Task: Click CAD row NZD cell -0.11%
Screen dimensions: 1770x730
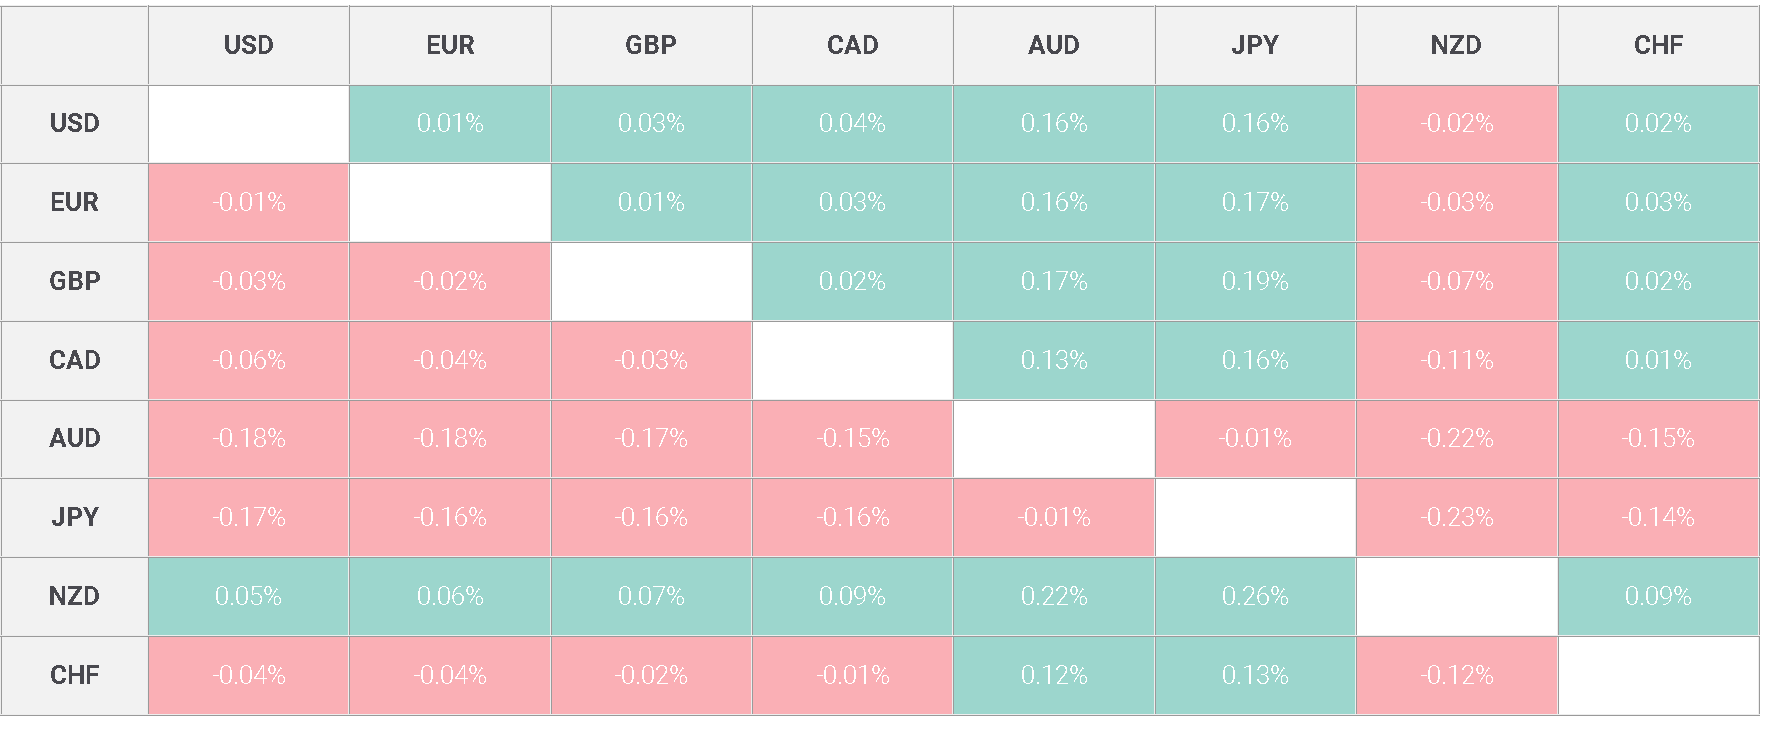Action: 1456,360
